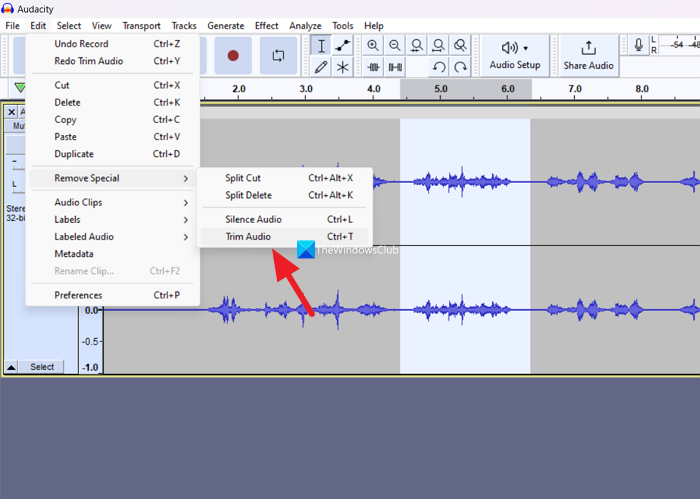Open Metadata from the Edit menu
700x499 pixels.
(112, 254)
